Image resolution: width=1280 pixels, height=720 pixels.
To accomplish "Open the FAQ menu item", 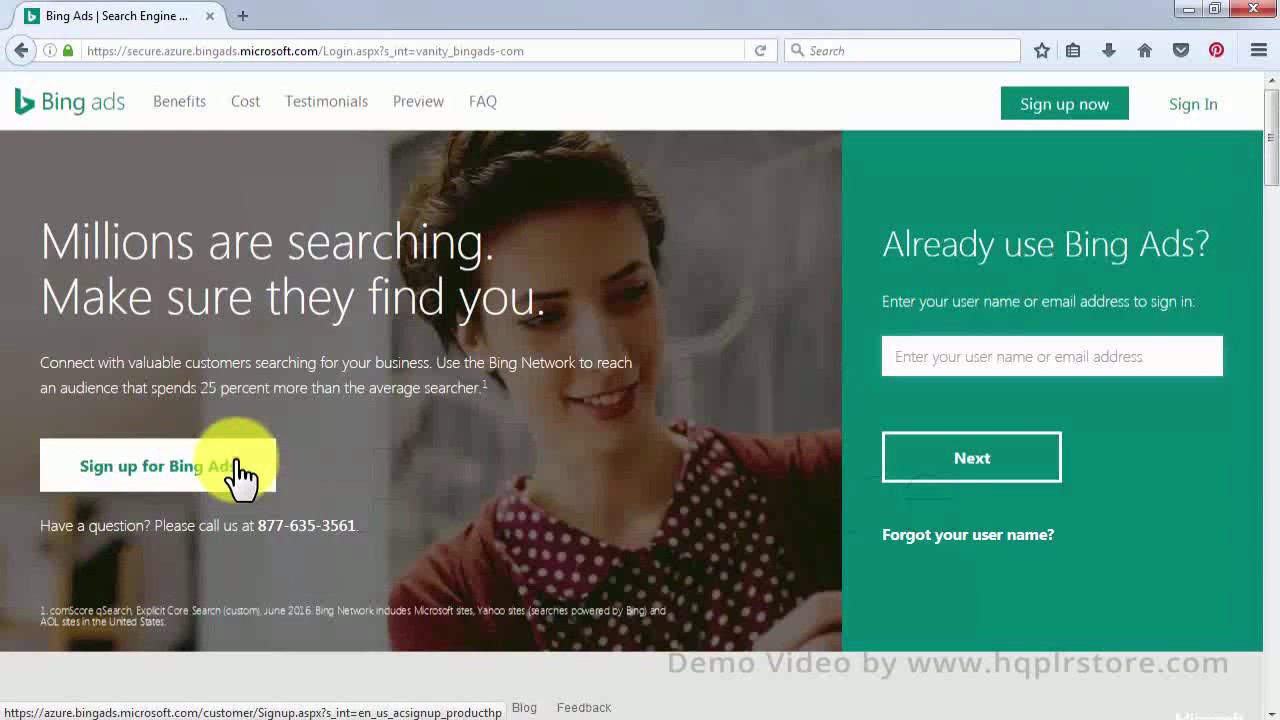I will pyautogui.click(x=483, y=102).
